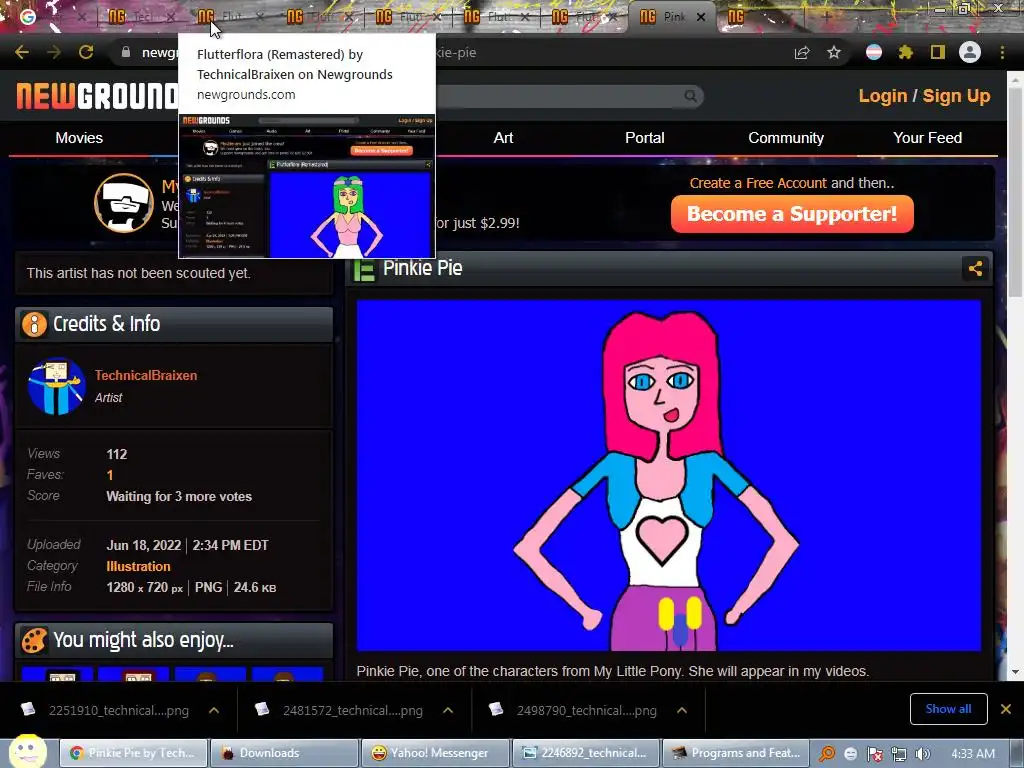
Task: Click the Flutterflora tab preview thumbnail
Action: 307,186
